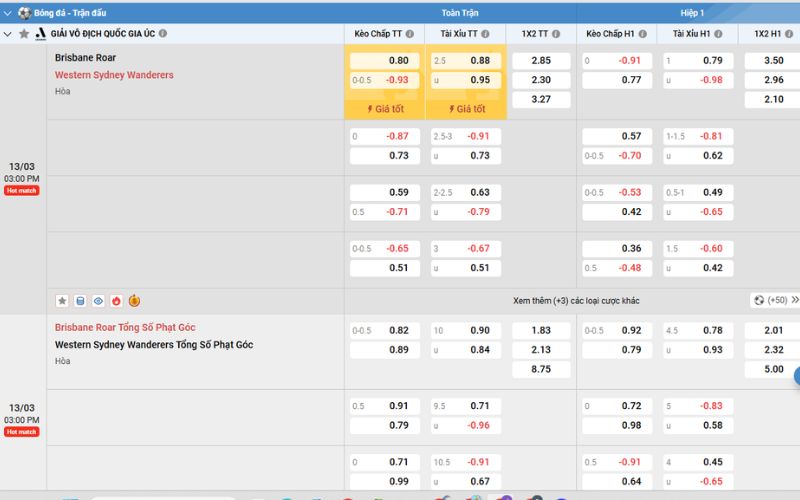Bet 0.5-1 over odds 0.49

698,192
